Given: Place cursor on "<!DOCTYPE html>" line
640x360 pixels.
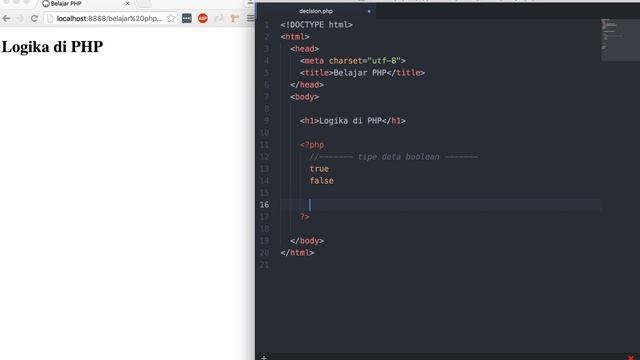Looking at the screenshot, I should click(316, 25).
